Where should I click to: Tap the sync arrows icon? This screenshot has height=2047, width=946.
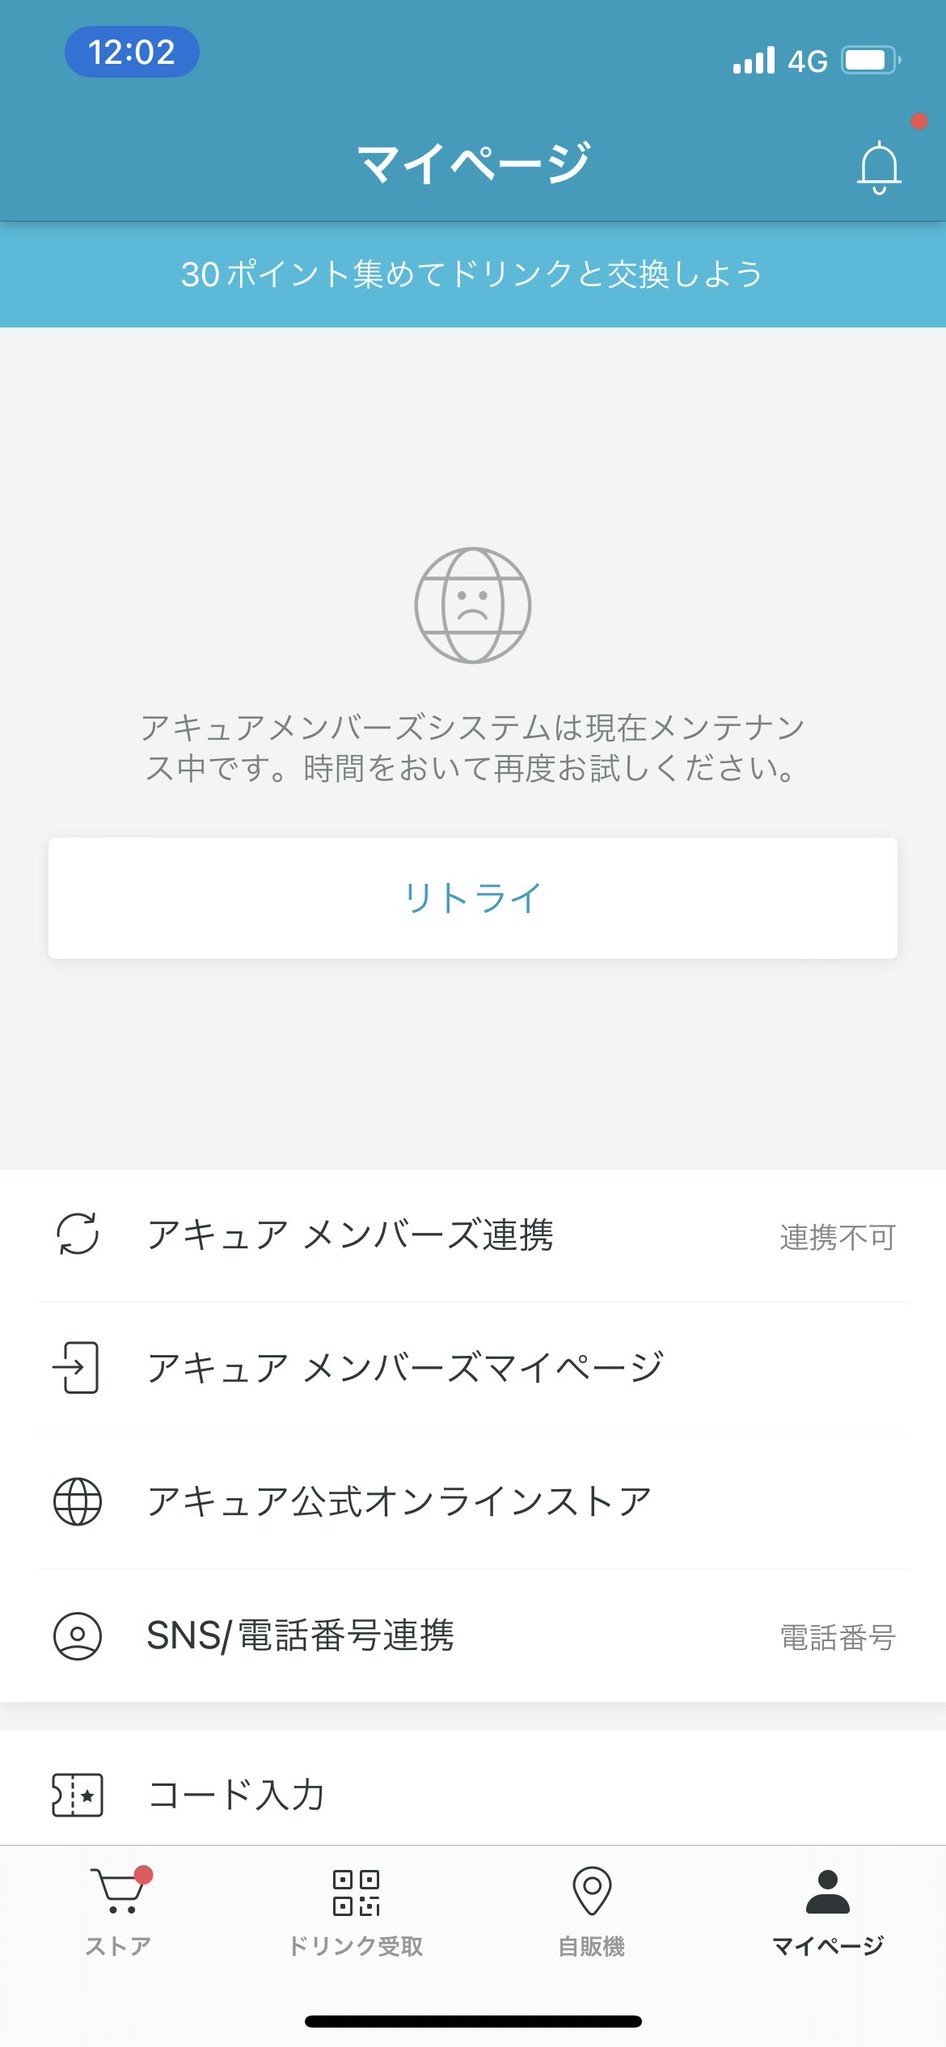pyautogui.click(x=78, y=1234)
